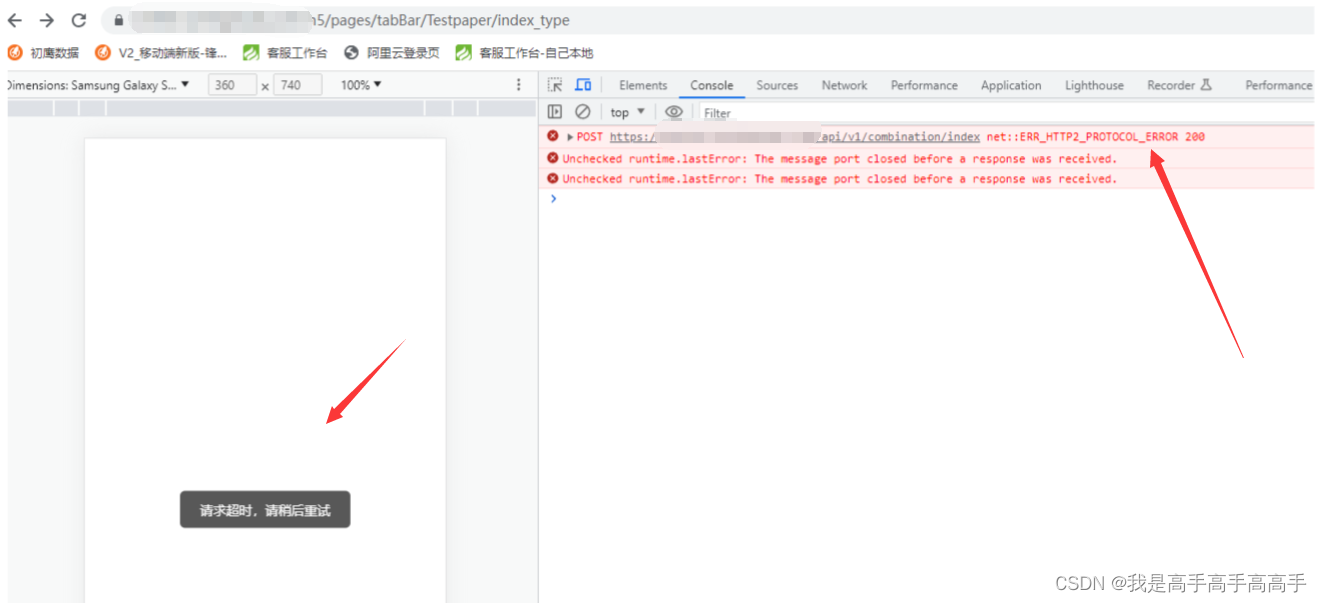Viewport: 1322px width, 603px height.
Task: Switch to the Elements tab
Action: pos(643,85)
